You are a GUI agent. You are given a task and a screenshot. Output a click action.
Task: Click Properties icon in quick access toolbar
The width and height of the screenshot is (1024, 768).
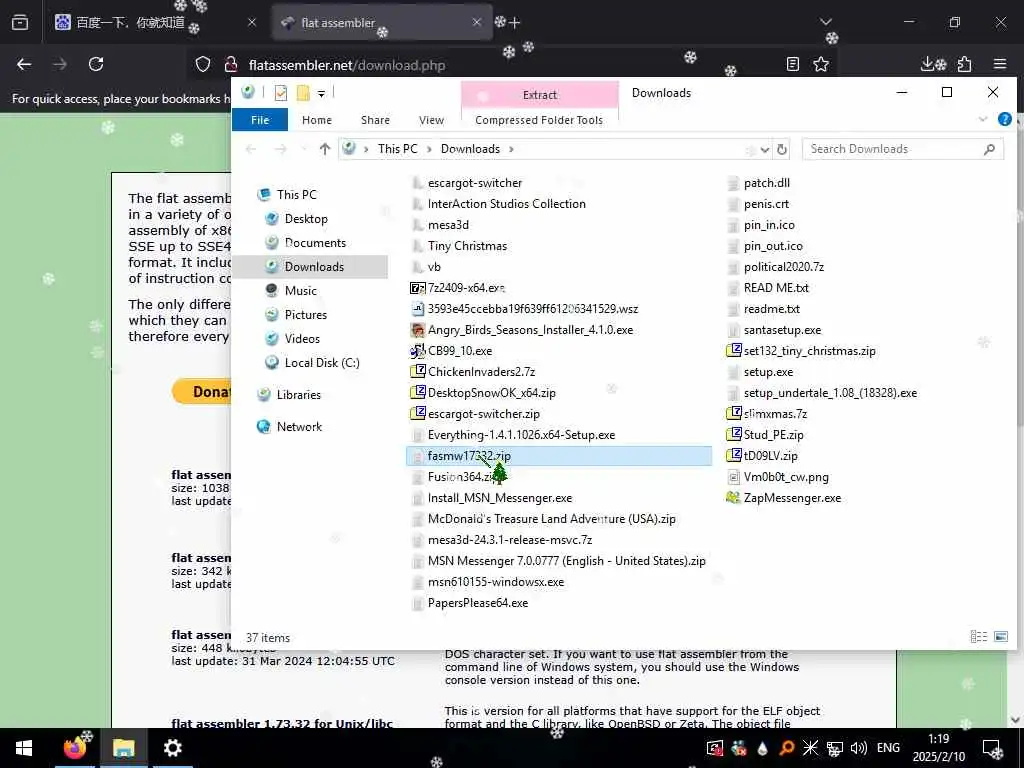tap(281, 93)
